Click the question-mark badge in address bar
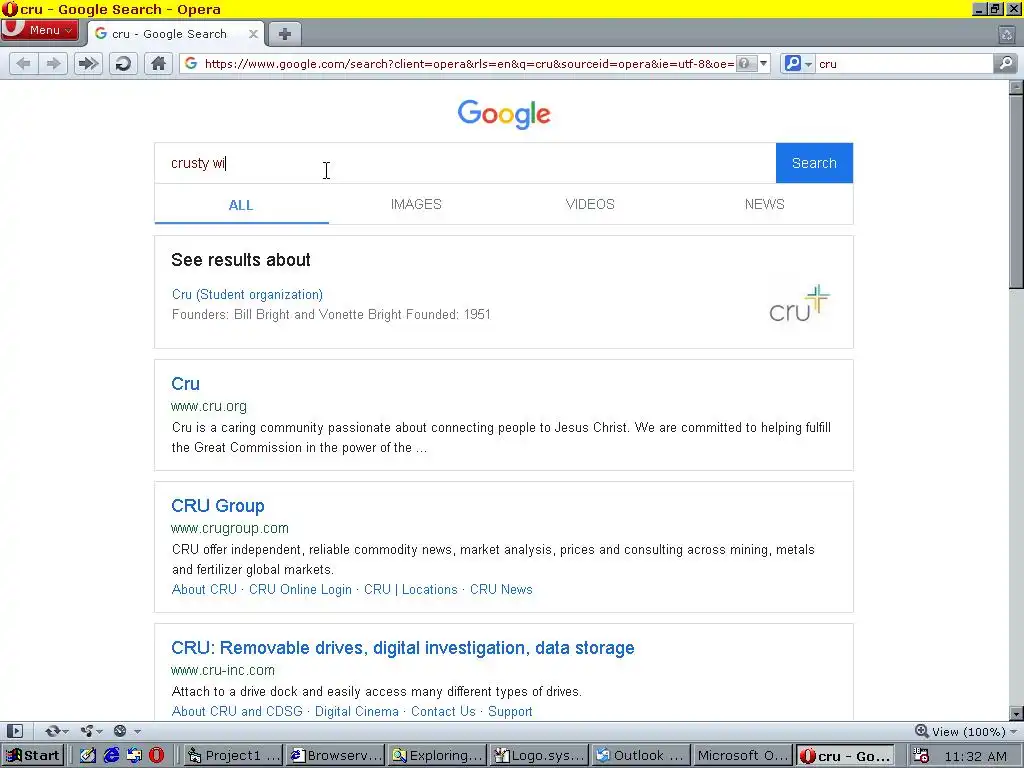1024x768 pixels. pyautogui.click(x=744, y=63)
